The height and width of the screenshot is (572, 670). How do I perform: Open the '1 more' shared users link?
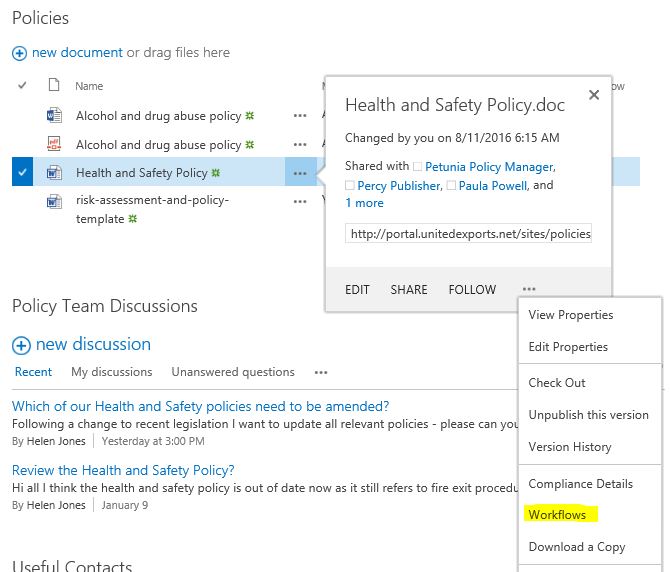tap(364, 203)
